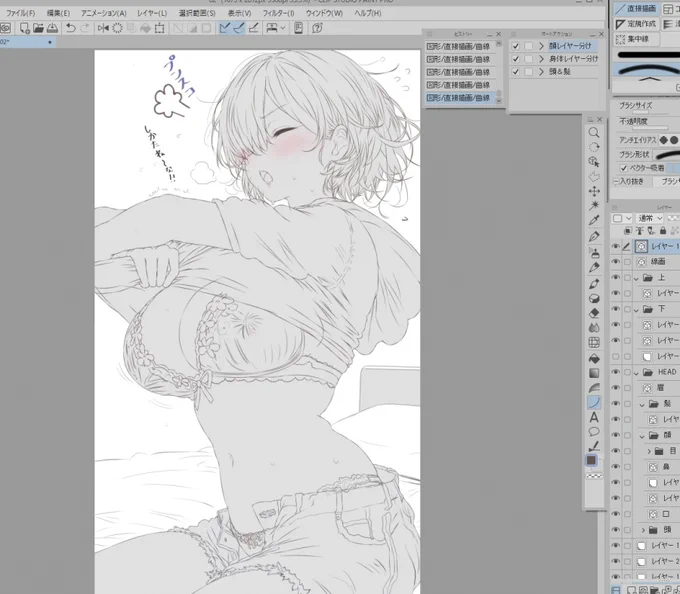Viewport: 680px width, 594px height.
Task: Select the Airbrush tool
Action: 594,252
